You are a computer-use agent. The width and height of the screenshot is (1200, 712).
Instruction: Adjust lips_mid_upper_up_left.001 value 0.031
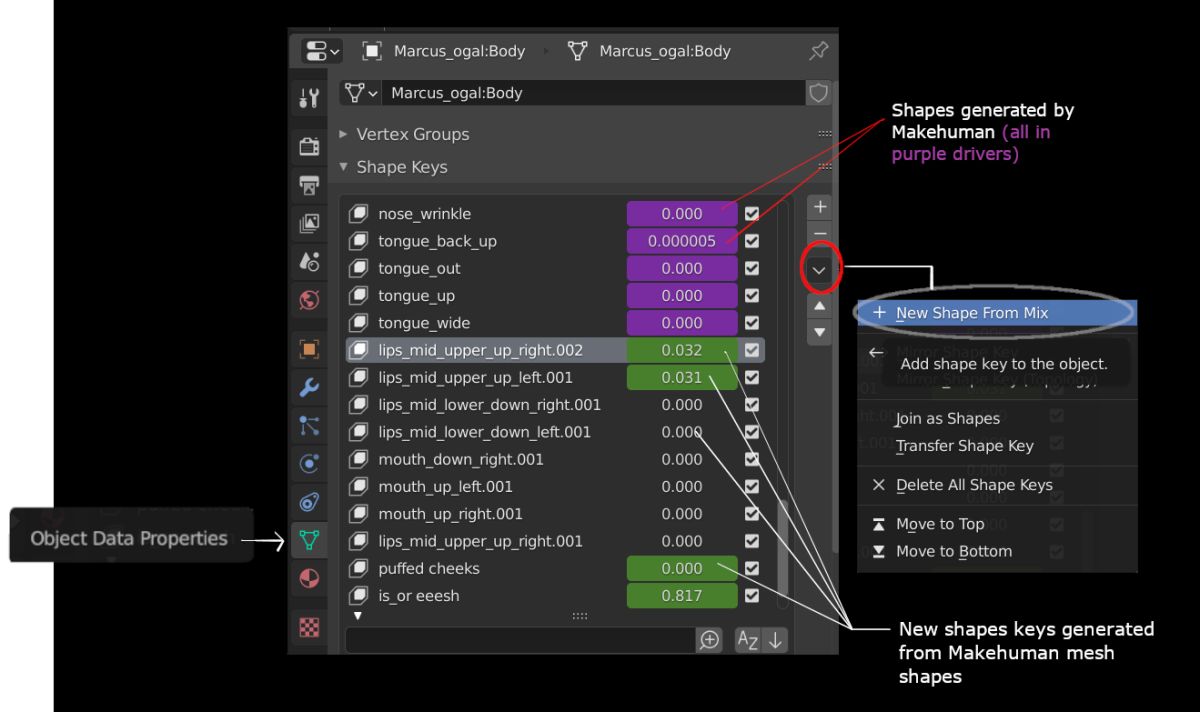(x=682, y=377)
